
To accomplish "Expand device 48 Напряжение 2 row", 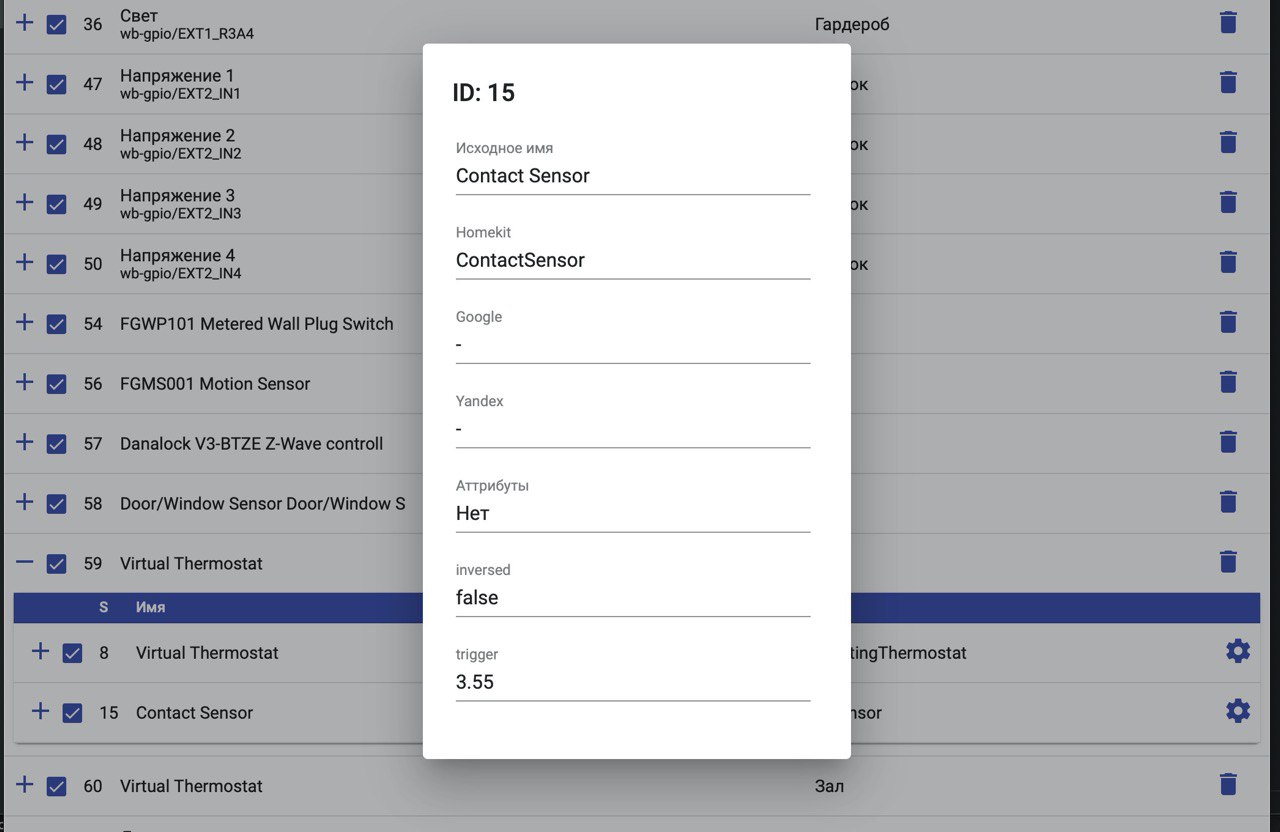I will (25, 142).
